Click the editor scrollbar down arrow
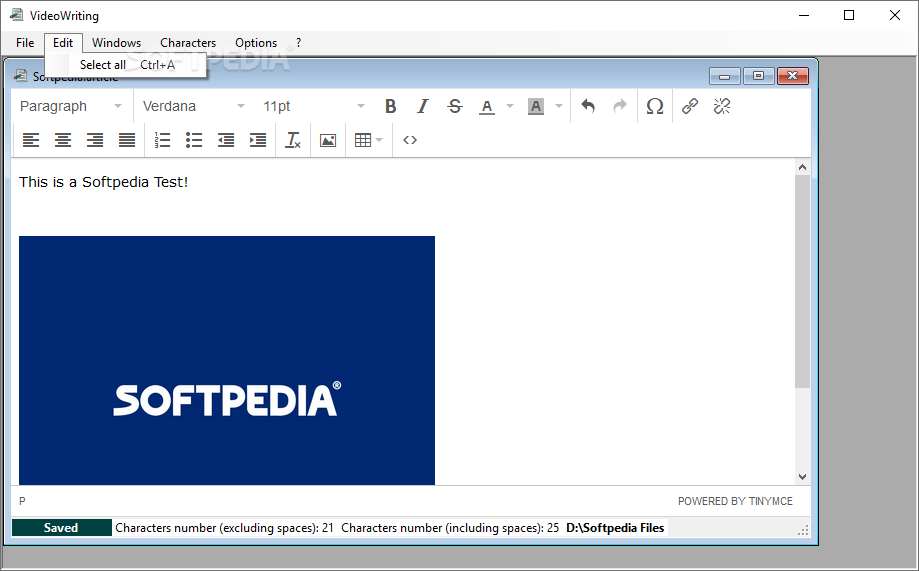Viewport: 919px width, 571px height. pyautogui.click(x=802, y=477)
